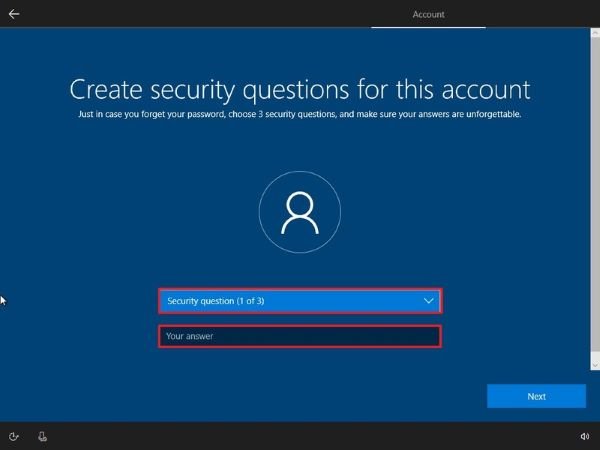600x450 pixels.
Task: Click the scrollbar down arrow
Action: pyautogui.click(x=595, y=365)
